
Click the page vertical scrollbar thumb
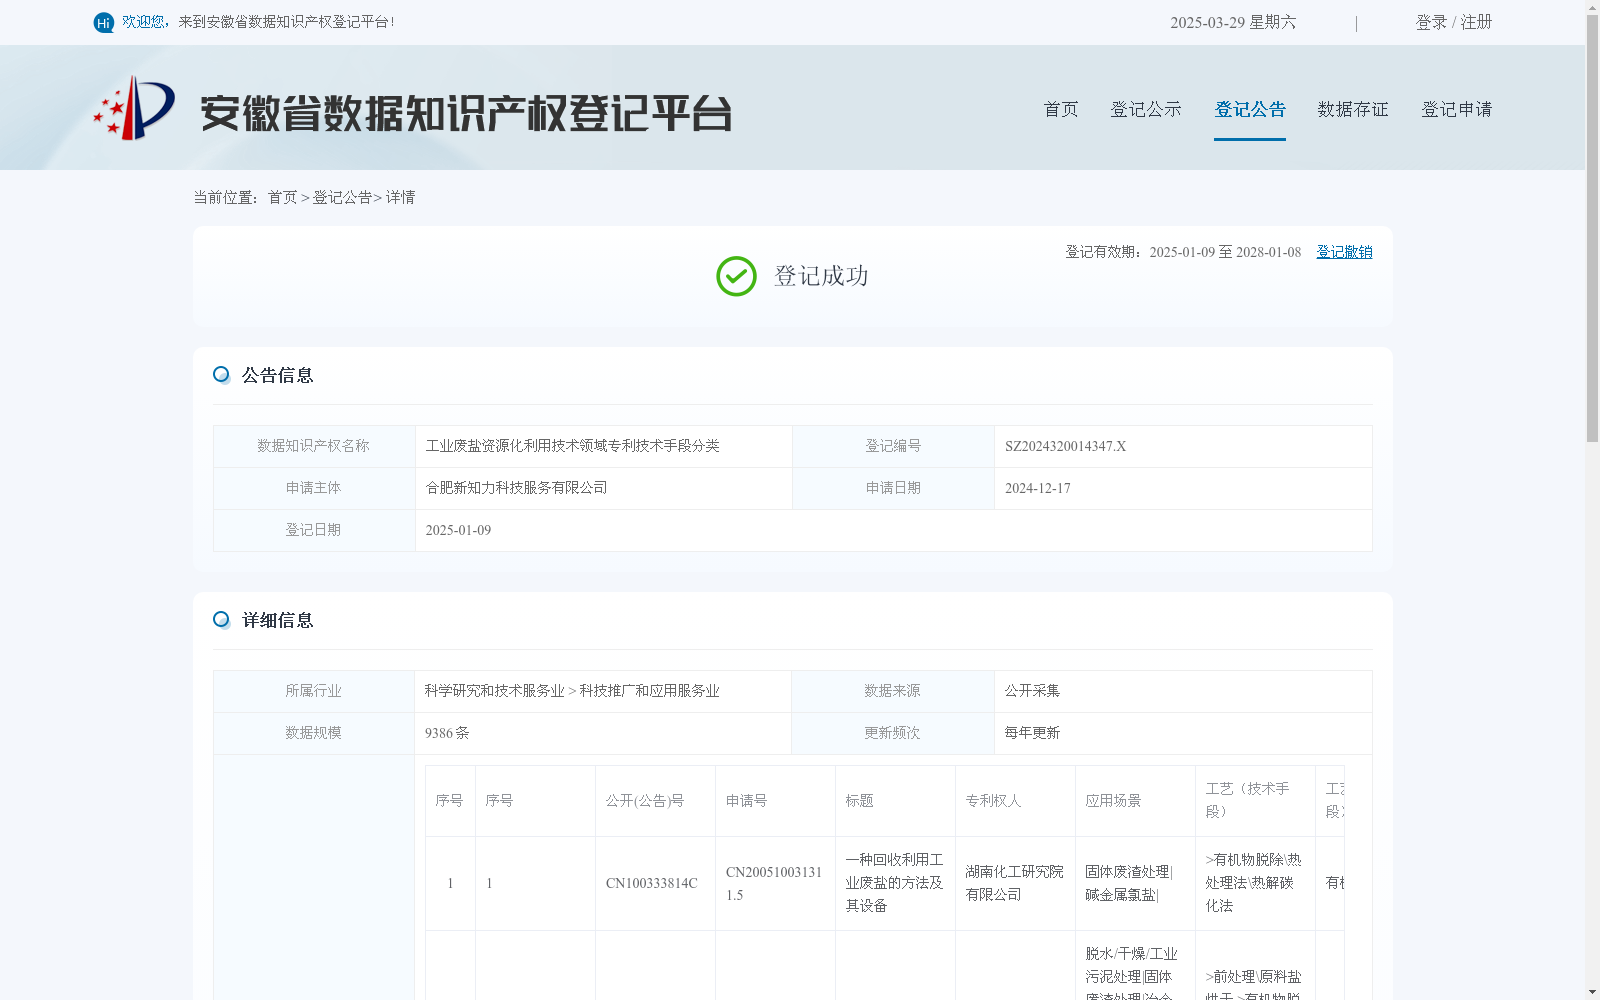click(1592, 228)
